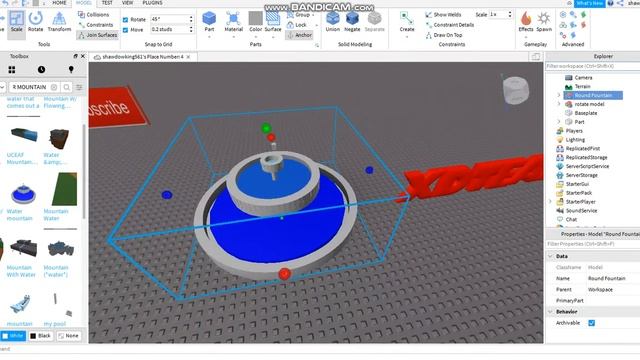Image resolution: width=640 pixels, height=360 pixels.
Task: Click the view selector cube
Action: click(x=516, y=90)
